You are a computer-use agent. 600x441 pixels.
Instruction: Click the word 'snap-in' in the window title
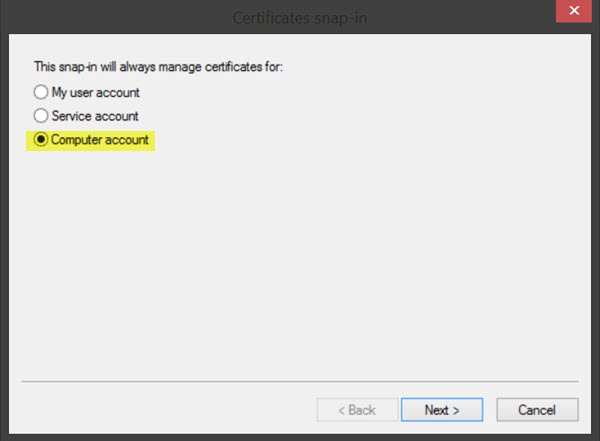[339, 18]
